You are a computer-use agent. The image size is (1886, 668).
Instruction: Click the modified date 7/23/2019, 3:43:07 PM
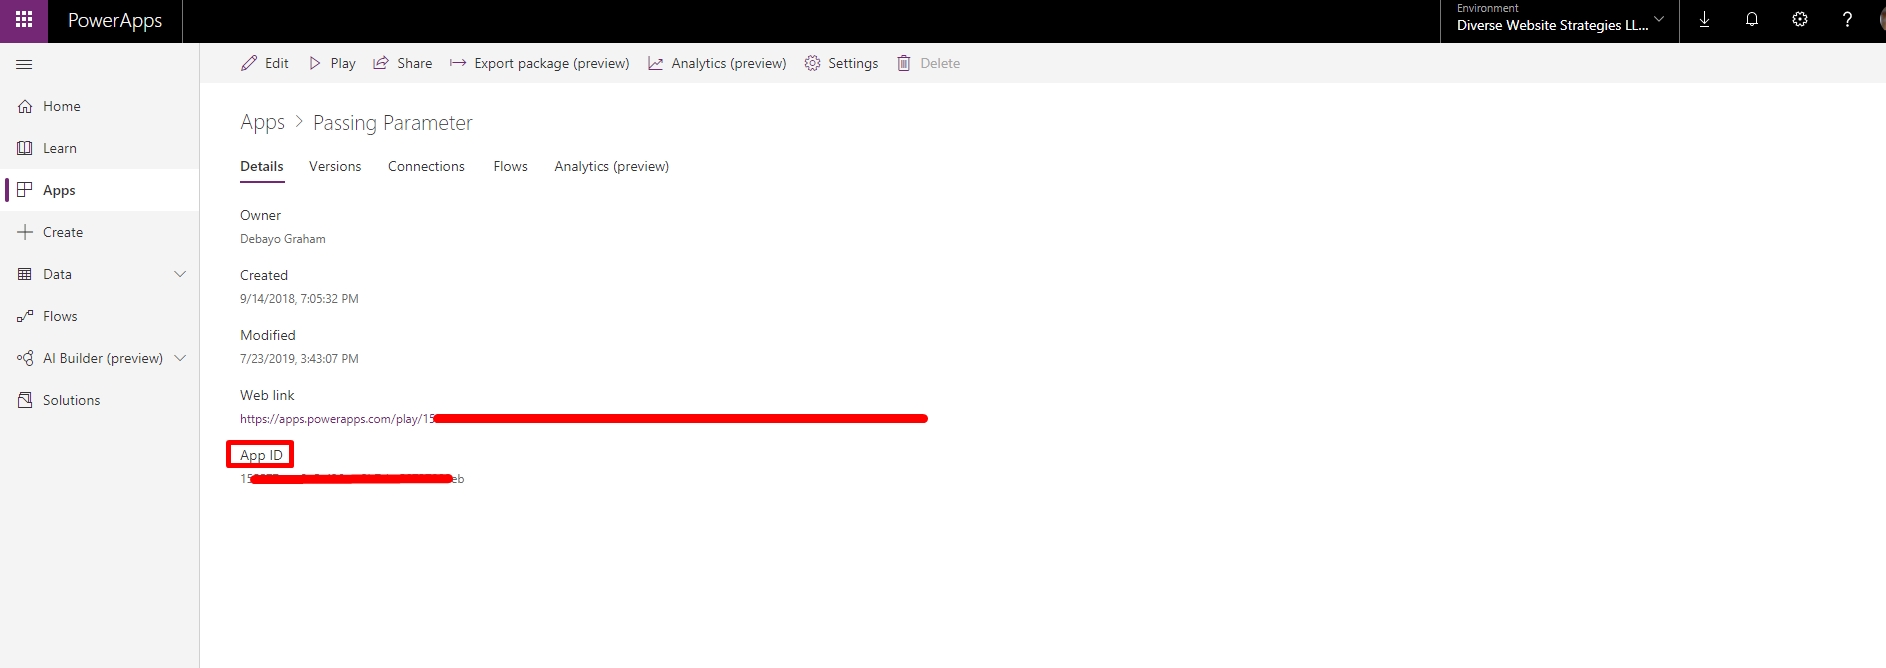(299, 359)
